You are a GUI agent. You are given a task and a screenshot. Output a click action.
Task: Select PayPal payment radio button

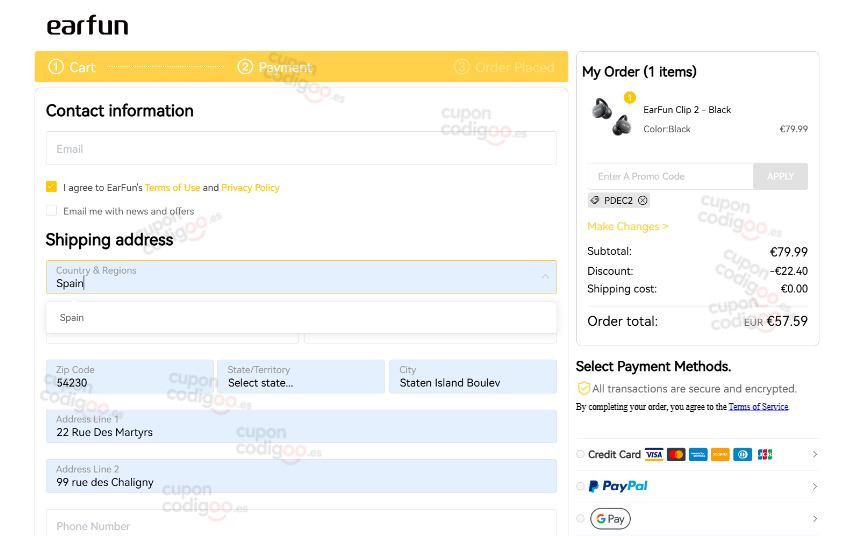(580, 486)
